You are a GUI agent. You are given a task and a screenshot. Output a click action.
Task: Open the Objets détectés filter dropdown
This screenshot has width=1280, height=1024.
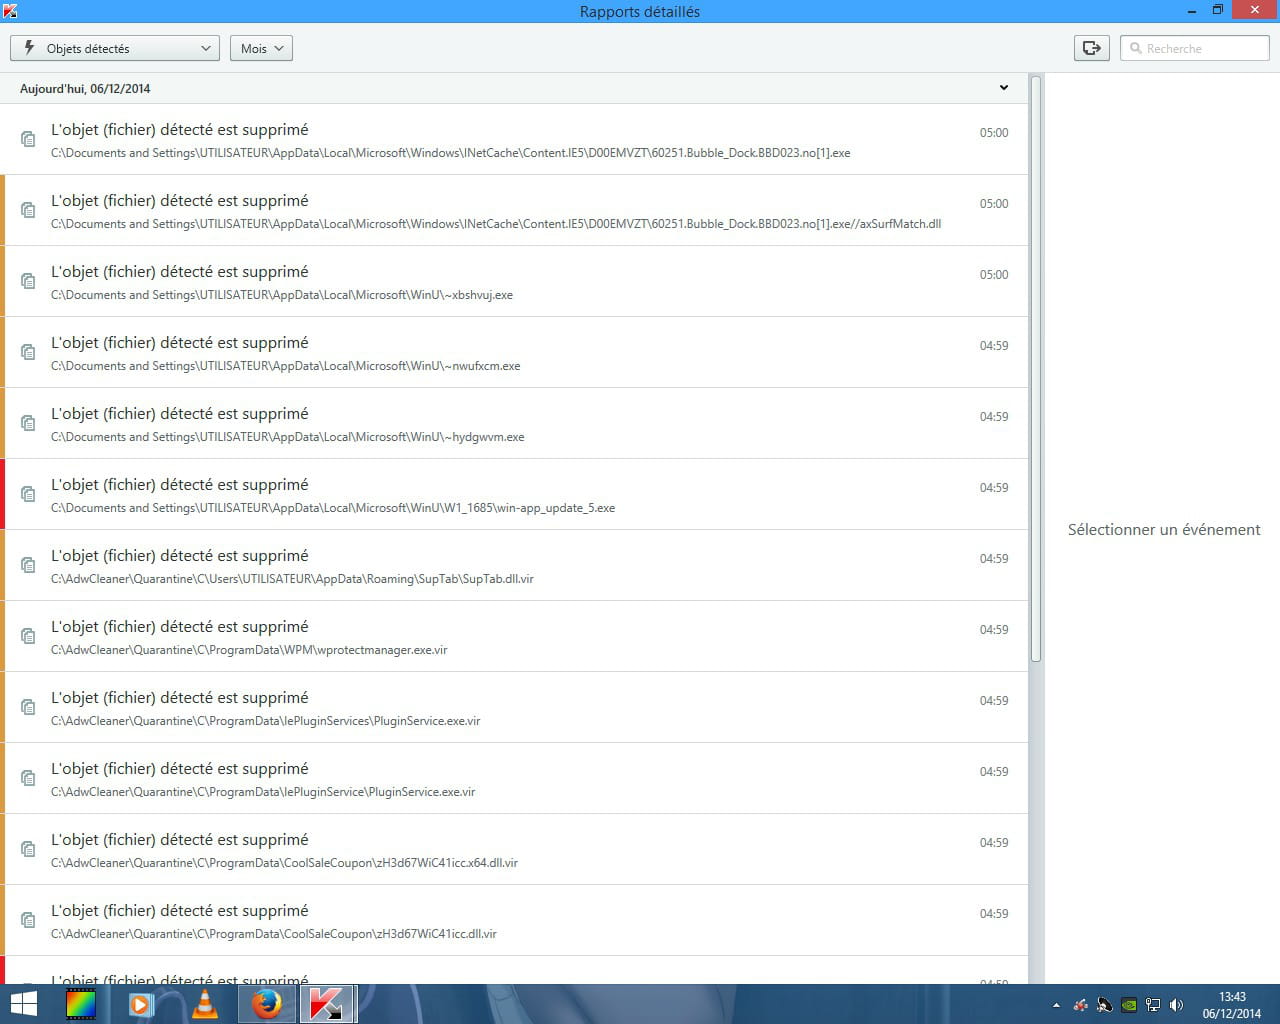point(115,48)
